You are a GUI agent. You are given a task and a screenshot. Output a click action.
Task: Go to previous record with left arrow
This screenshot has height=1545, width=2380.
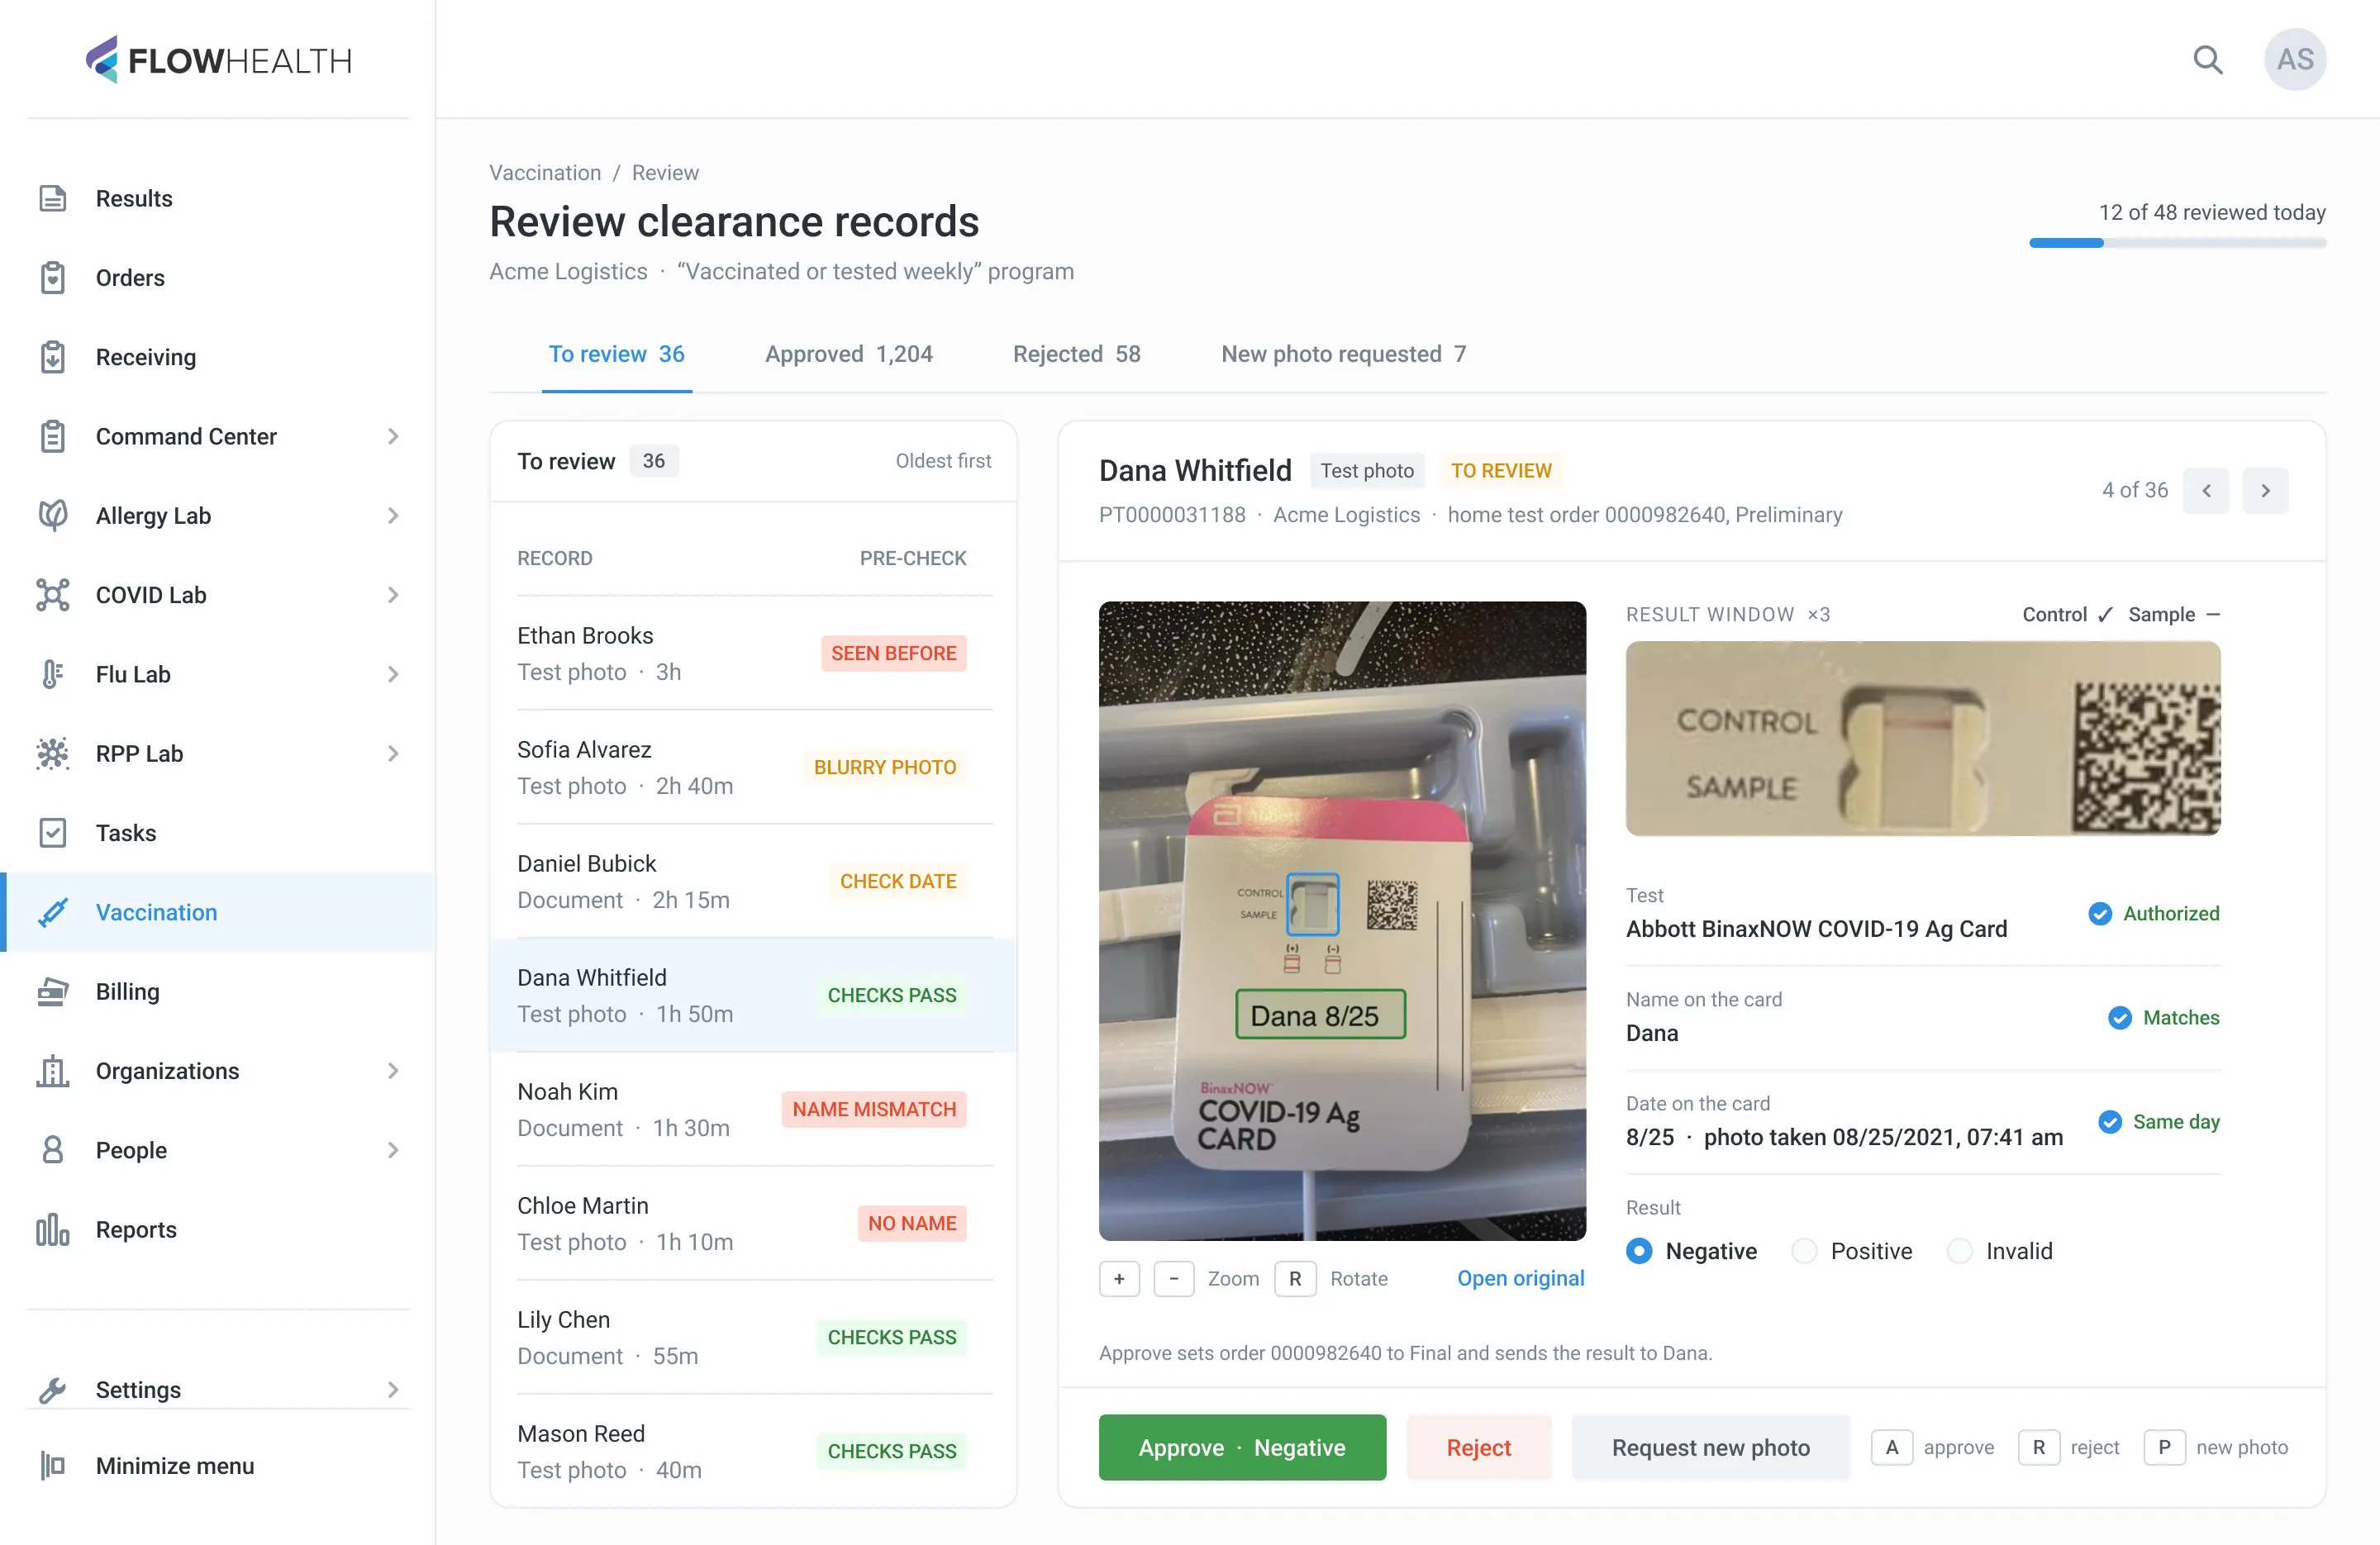tap(2206, 490)
